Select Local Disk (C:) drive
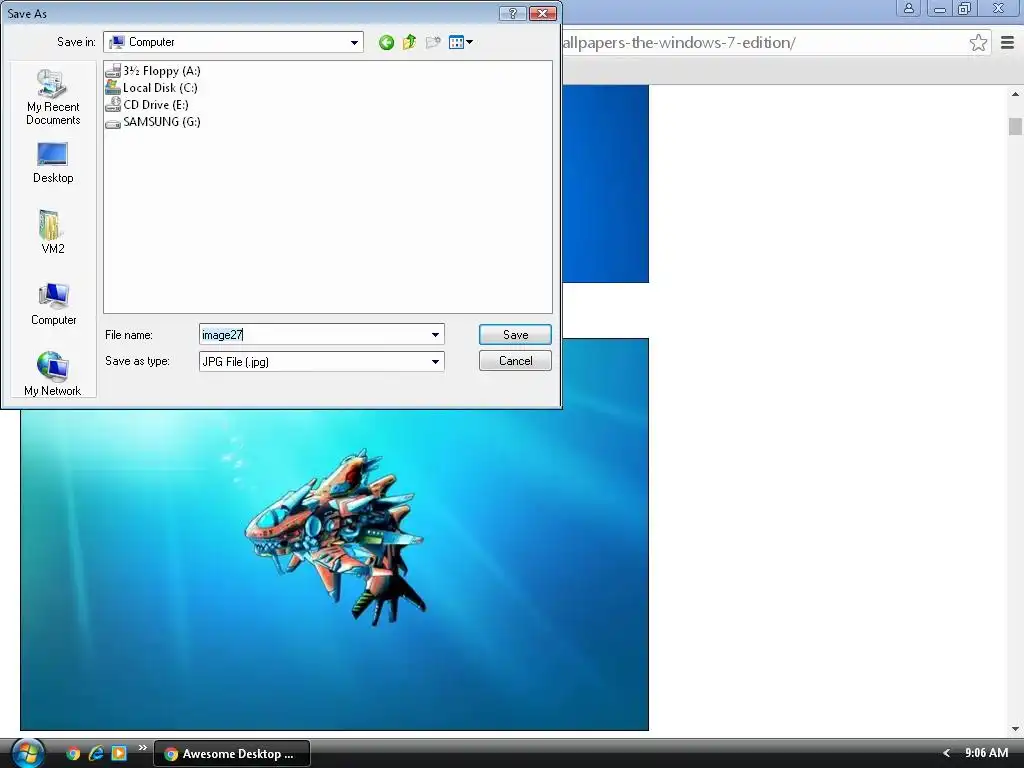Screen dimensions: 1024x768 (x=152, y=88)
